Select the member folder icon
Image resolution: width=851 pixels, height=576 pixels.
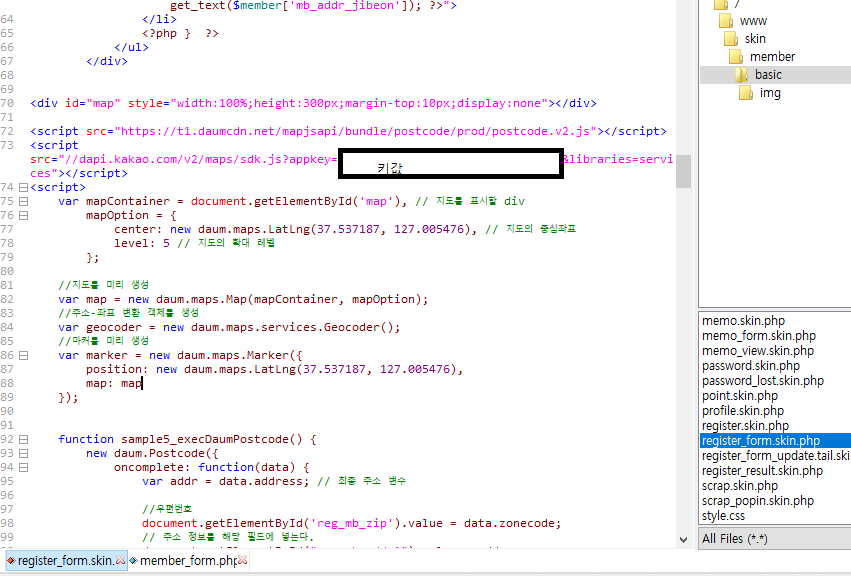click(736, 57)
